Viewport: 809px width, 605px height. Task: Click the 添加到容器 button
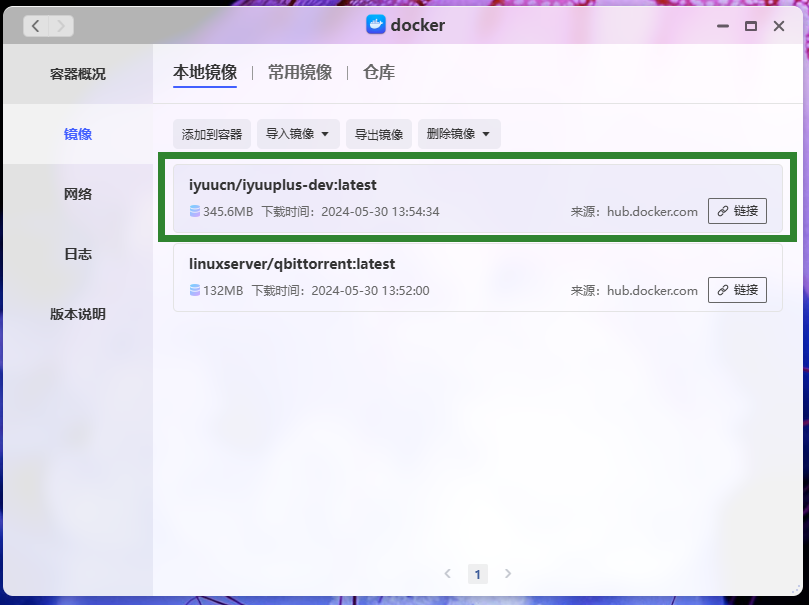click(212, 134)
